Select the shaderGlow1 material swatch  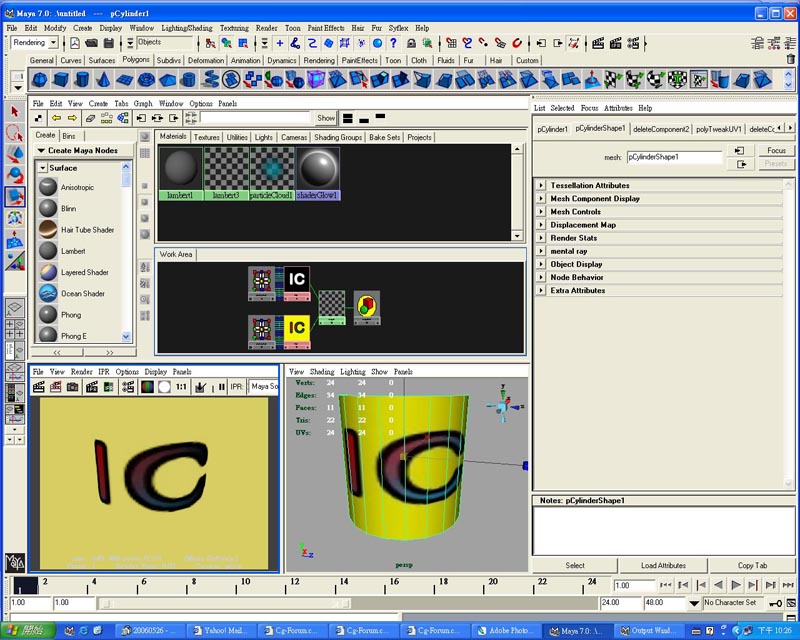point(318,174)
